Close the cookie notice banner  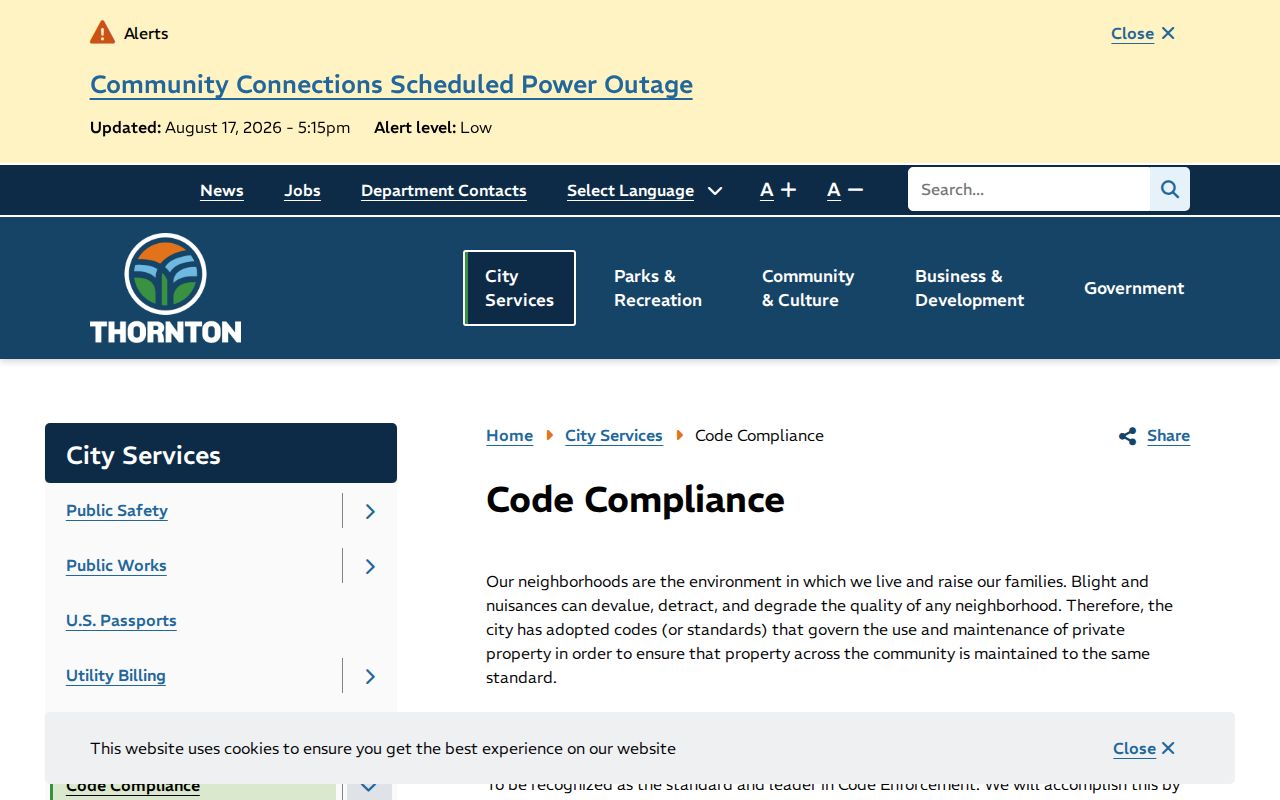click(1144, 748)
